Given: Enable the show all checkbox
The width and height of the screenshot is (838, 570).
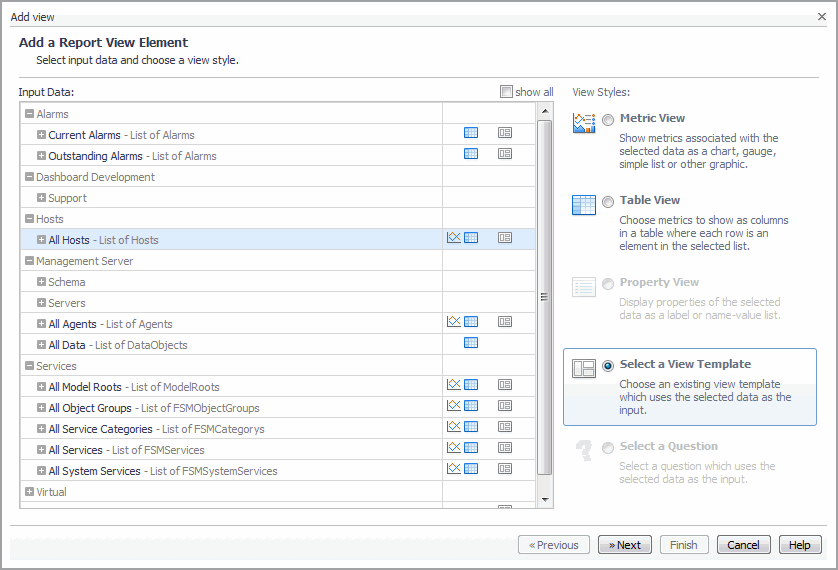Looking at the screenshot, I should point(506,92).
